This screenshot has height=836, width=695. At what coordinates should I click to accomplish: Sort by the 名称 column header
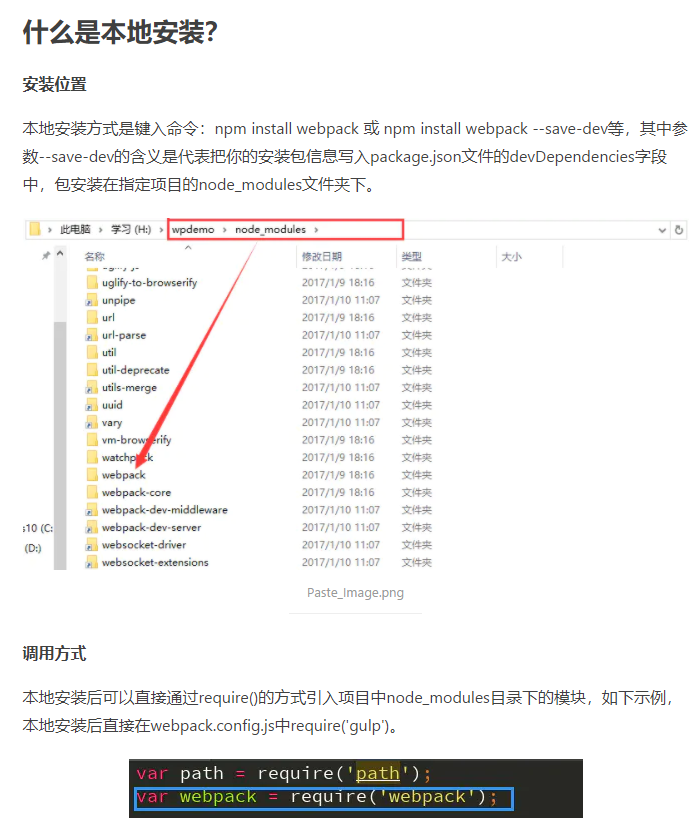[94, 256]
